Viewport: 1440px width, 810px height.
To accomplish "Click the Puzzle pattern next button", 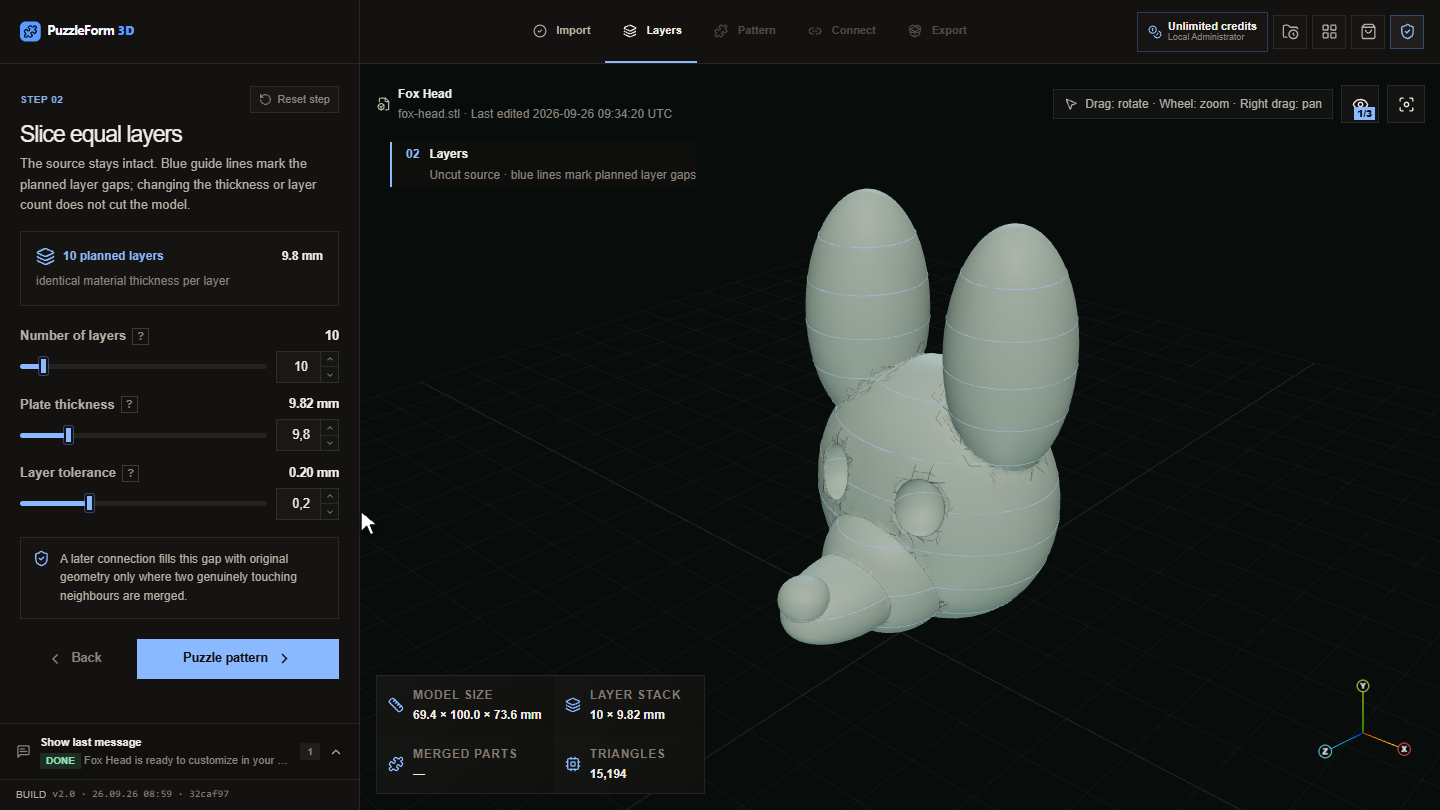I will [x=238, y=659].
